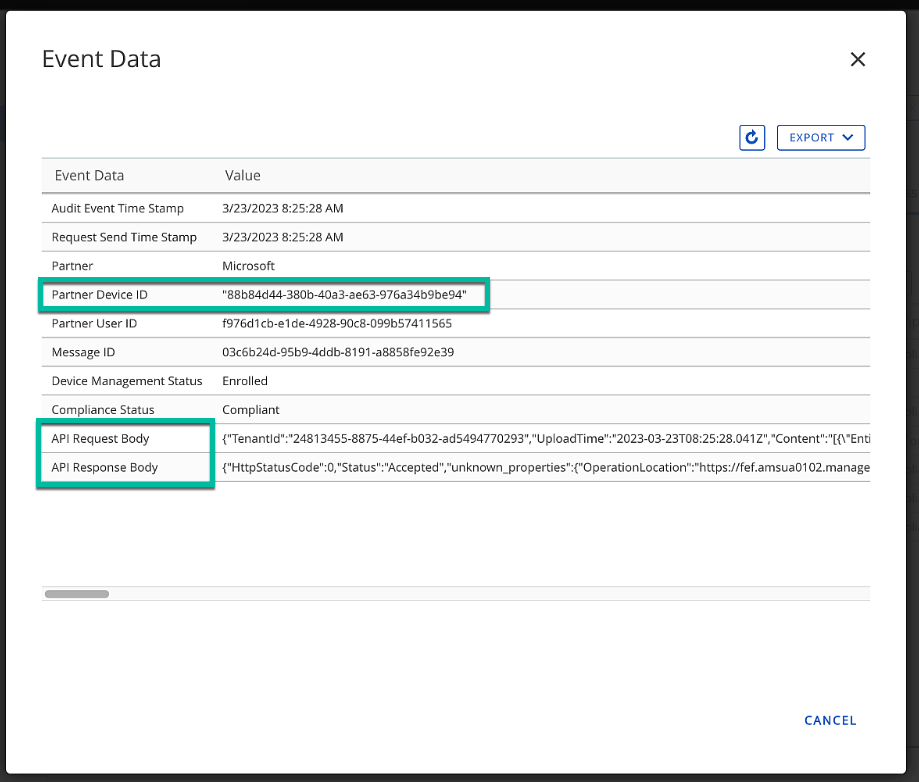
Task: Click the refresh icon button
Action: pyautogui.click(x=752, y=138)
